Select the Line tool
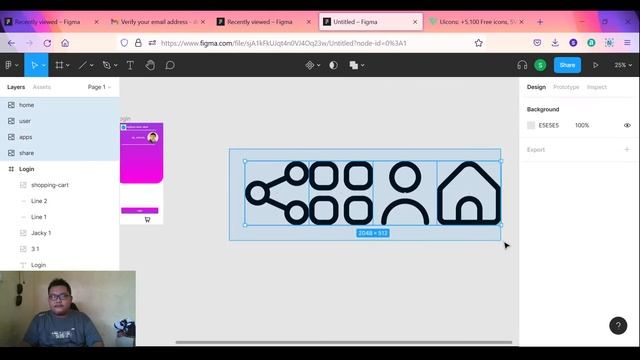Image resolution: width=640 pixels, height=360 pixels. (83, 65)
